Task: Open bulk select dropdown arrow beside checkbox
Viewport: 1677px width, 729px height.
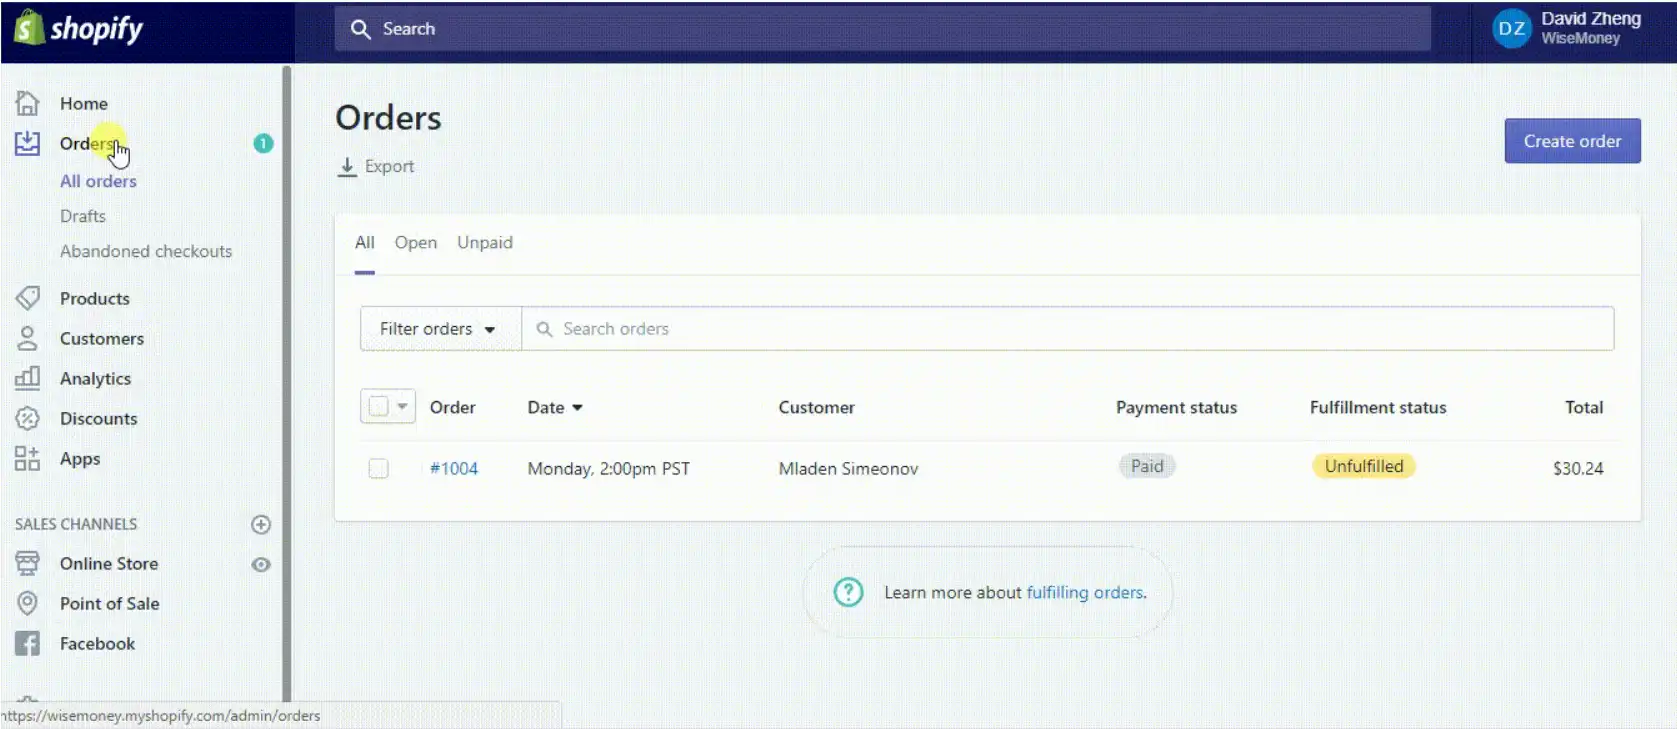Action: coord(402,406)
